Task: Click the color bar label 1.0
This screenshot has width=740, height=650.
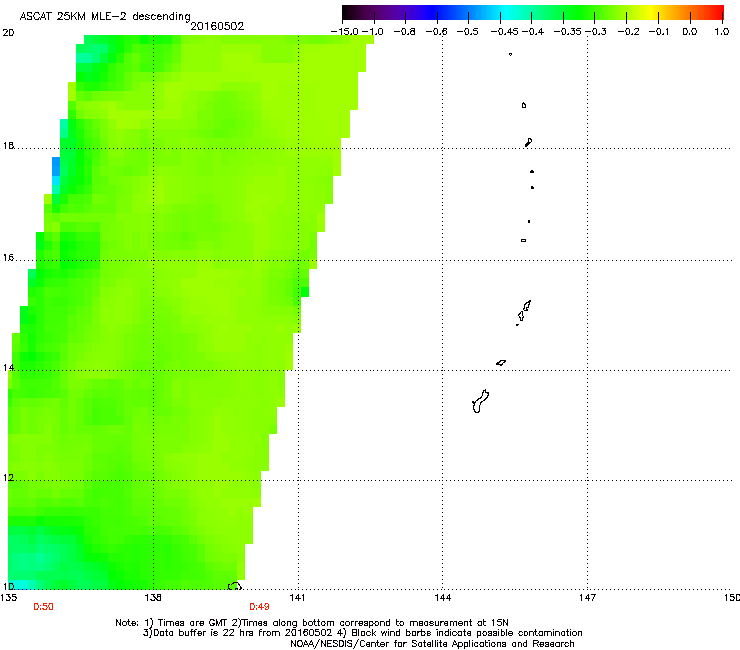Action: coord(722,32)
